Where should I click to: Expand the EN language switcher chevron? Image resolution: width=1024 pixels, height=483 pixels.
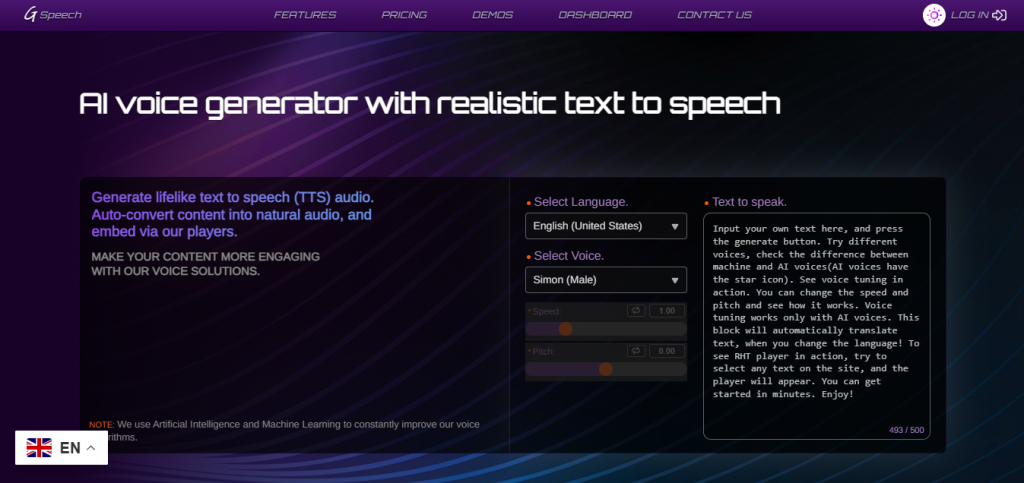click(91, 448)
